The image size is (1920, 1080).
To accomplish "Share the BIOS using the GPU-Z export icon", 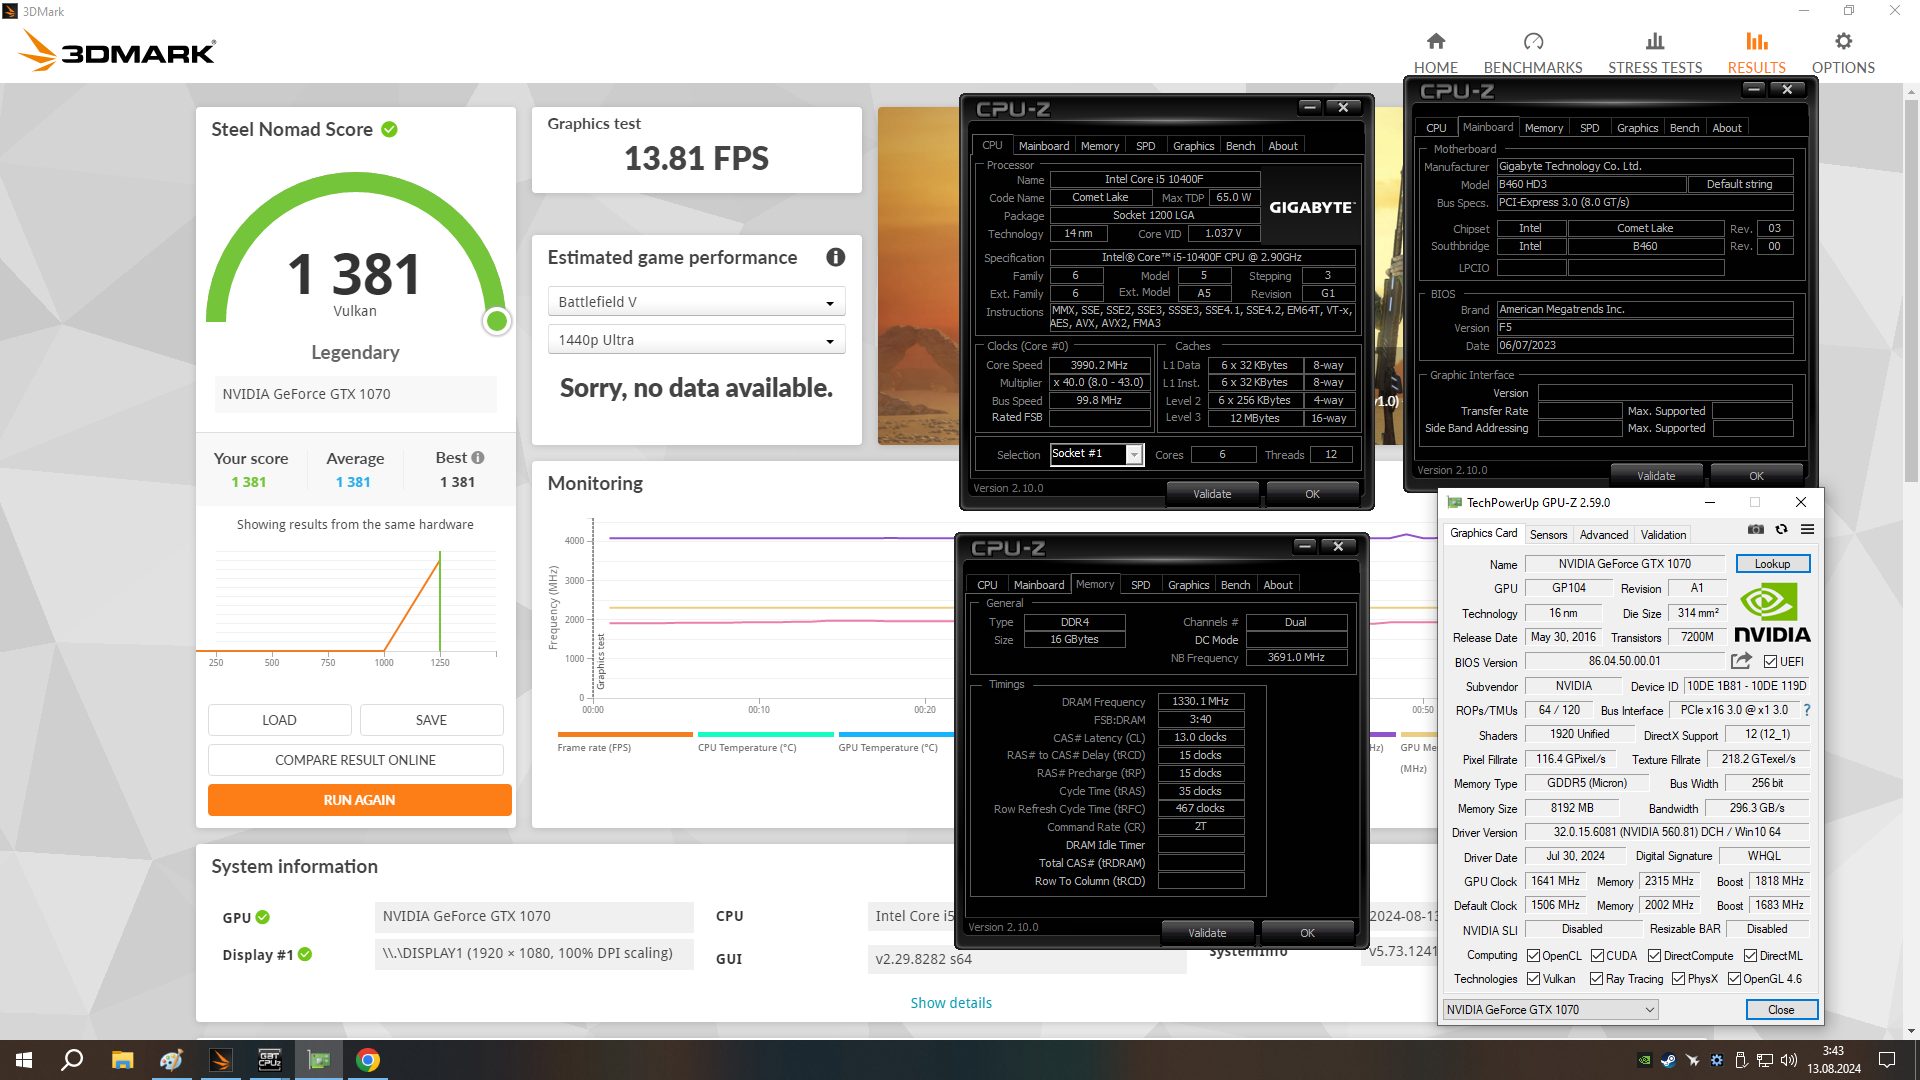I will pos(1741,661).
